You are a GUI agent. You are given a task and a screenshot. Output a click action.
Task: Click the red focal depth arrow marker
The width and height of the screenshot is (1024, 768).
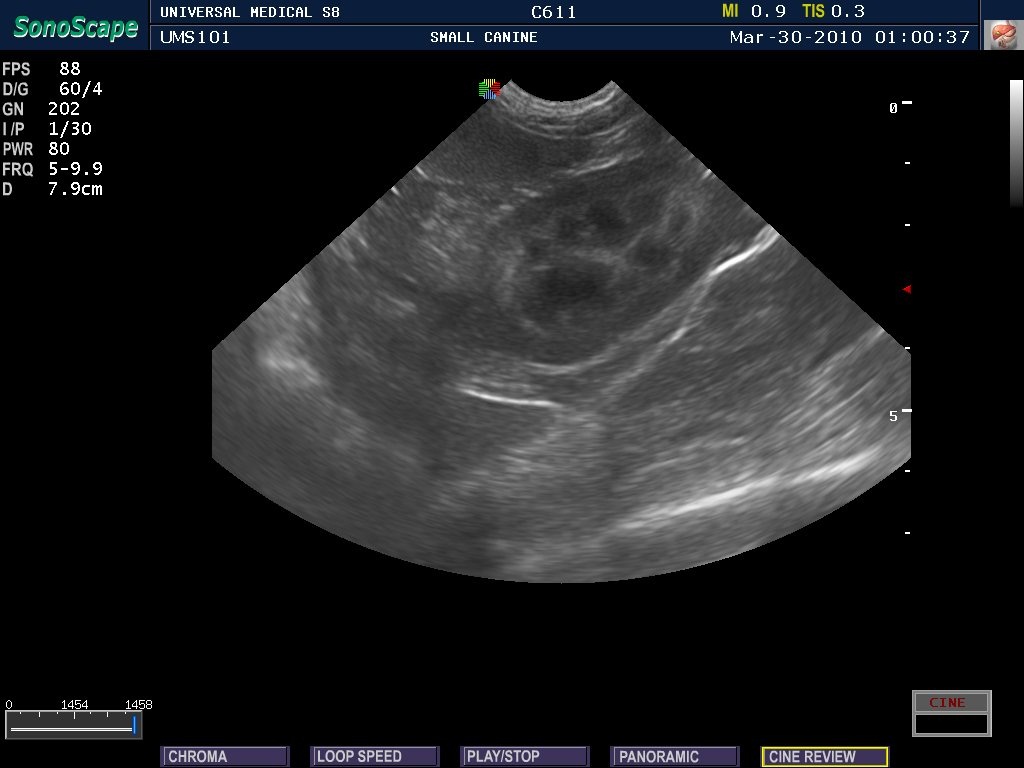click(906, 289)
